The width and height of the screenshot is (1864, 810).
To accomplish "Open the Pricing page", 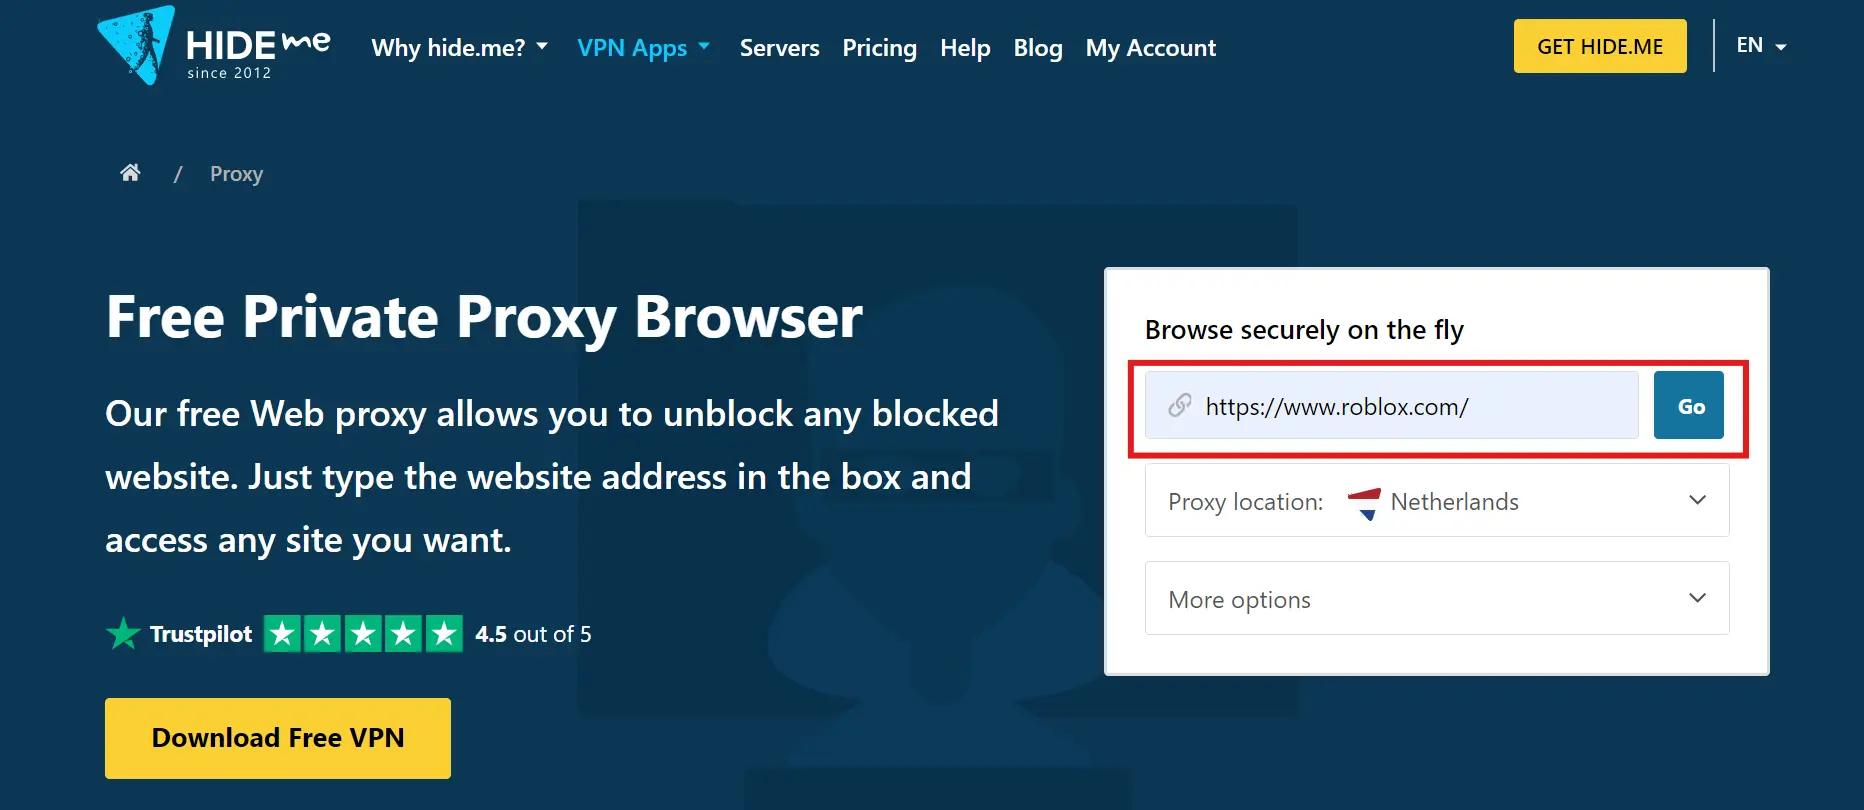I will [879, 47].
